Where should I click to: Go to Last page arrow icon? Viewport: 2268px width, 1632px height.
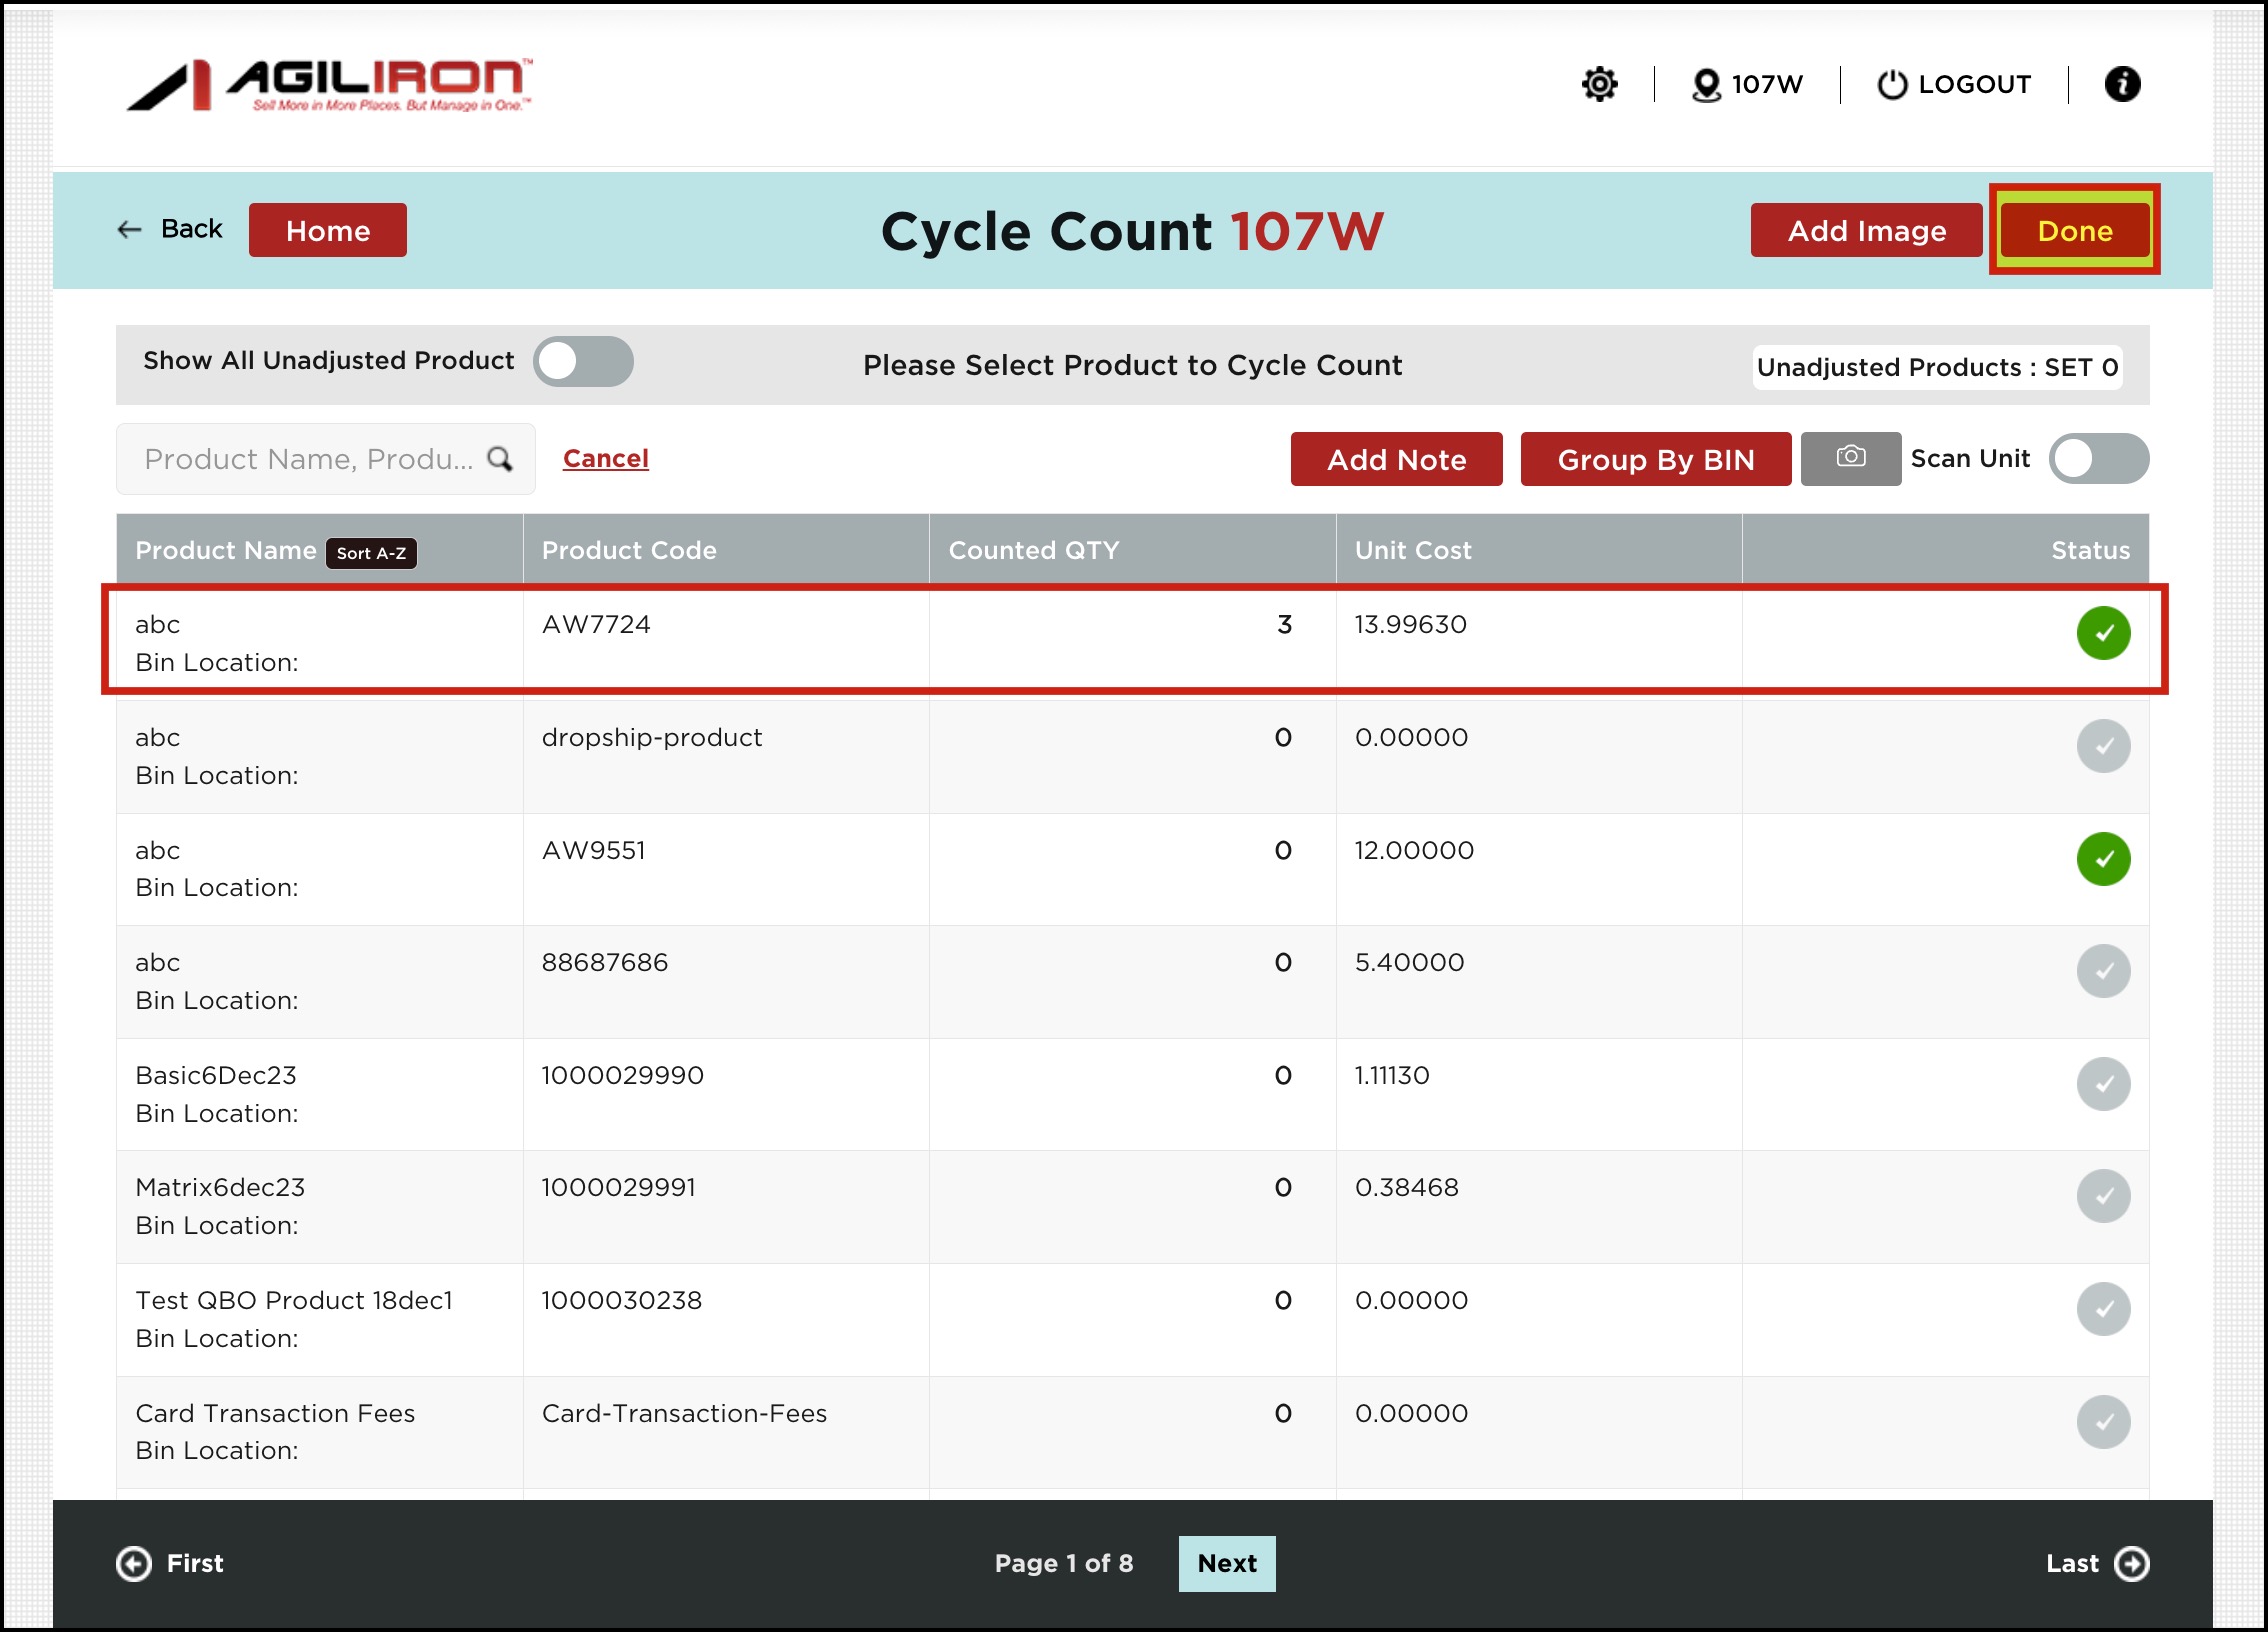(2131, 1563)
